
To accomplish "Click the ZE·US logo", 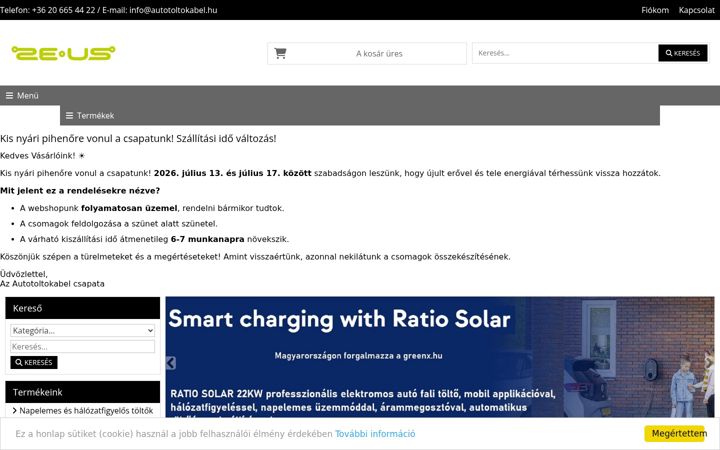I will tap(63, 53).
